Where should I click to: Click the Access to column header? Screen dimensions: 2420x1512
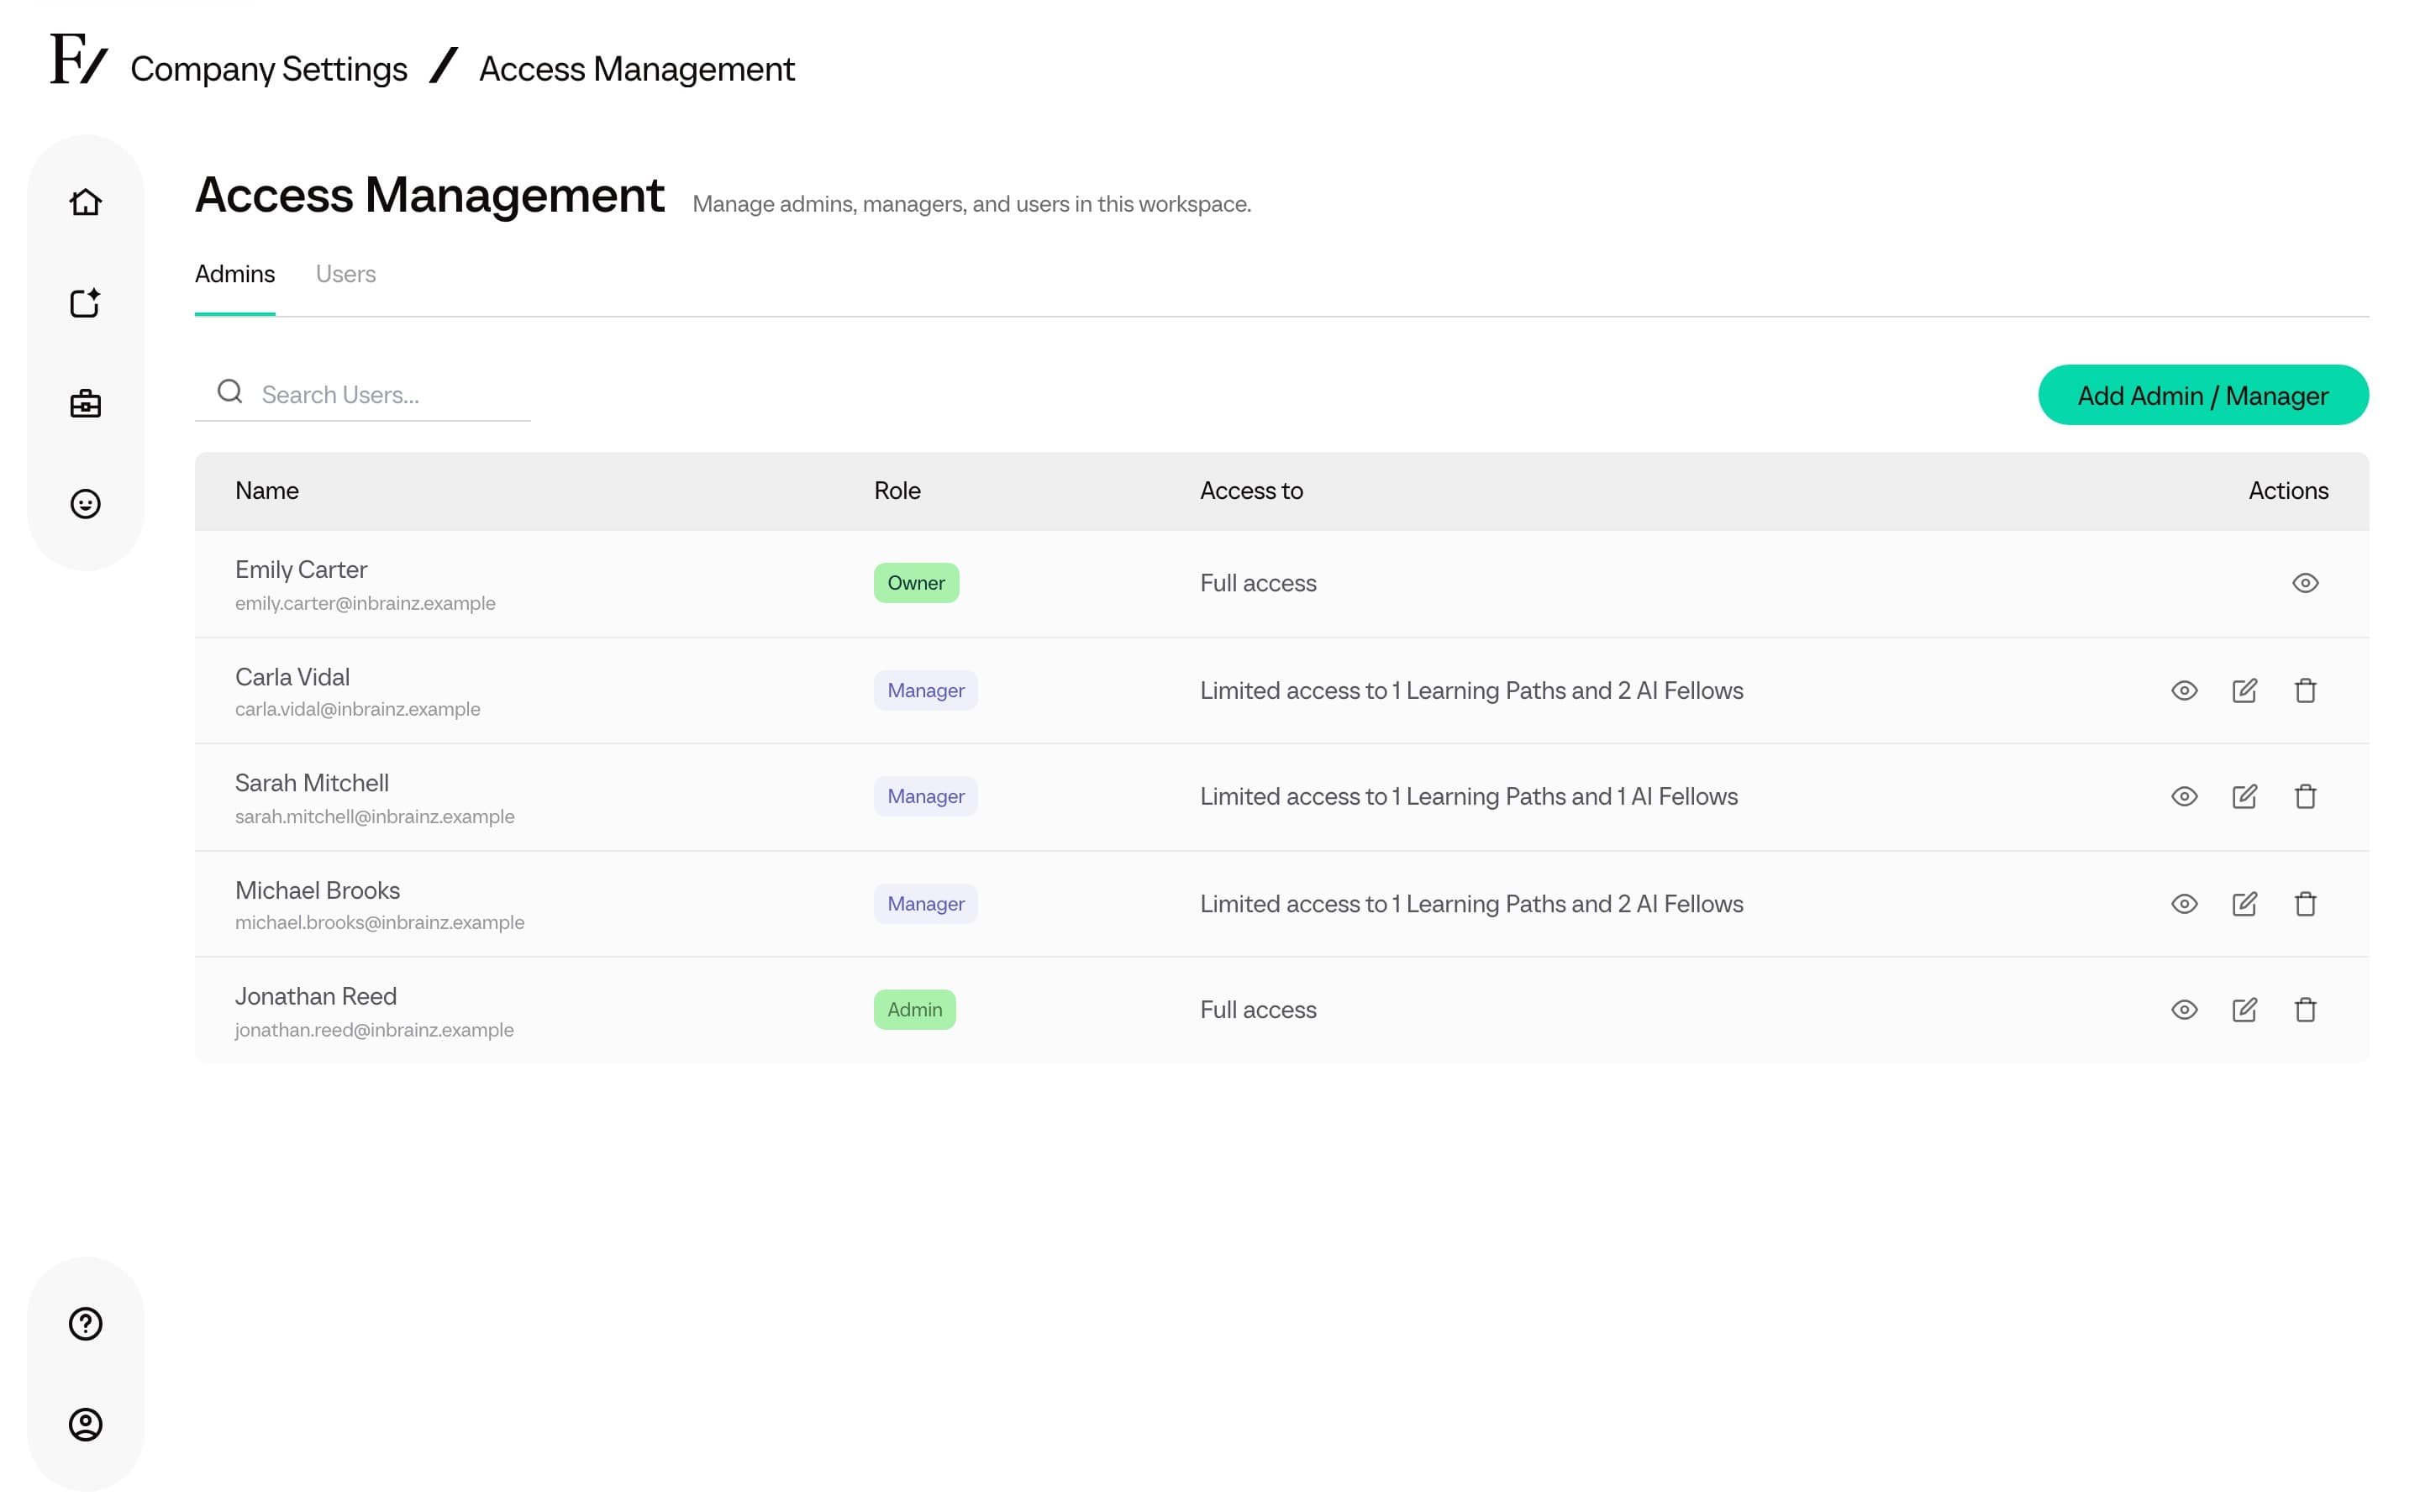tap(1251, 491)
